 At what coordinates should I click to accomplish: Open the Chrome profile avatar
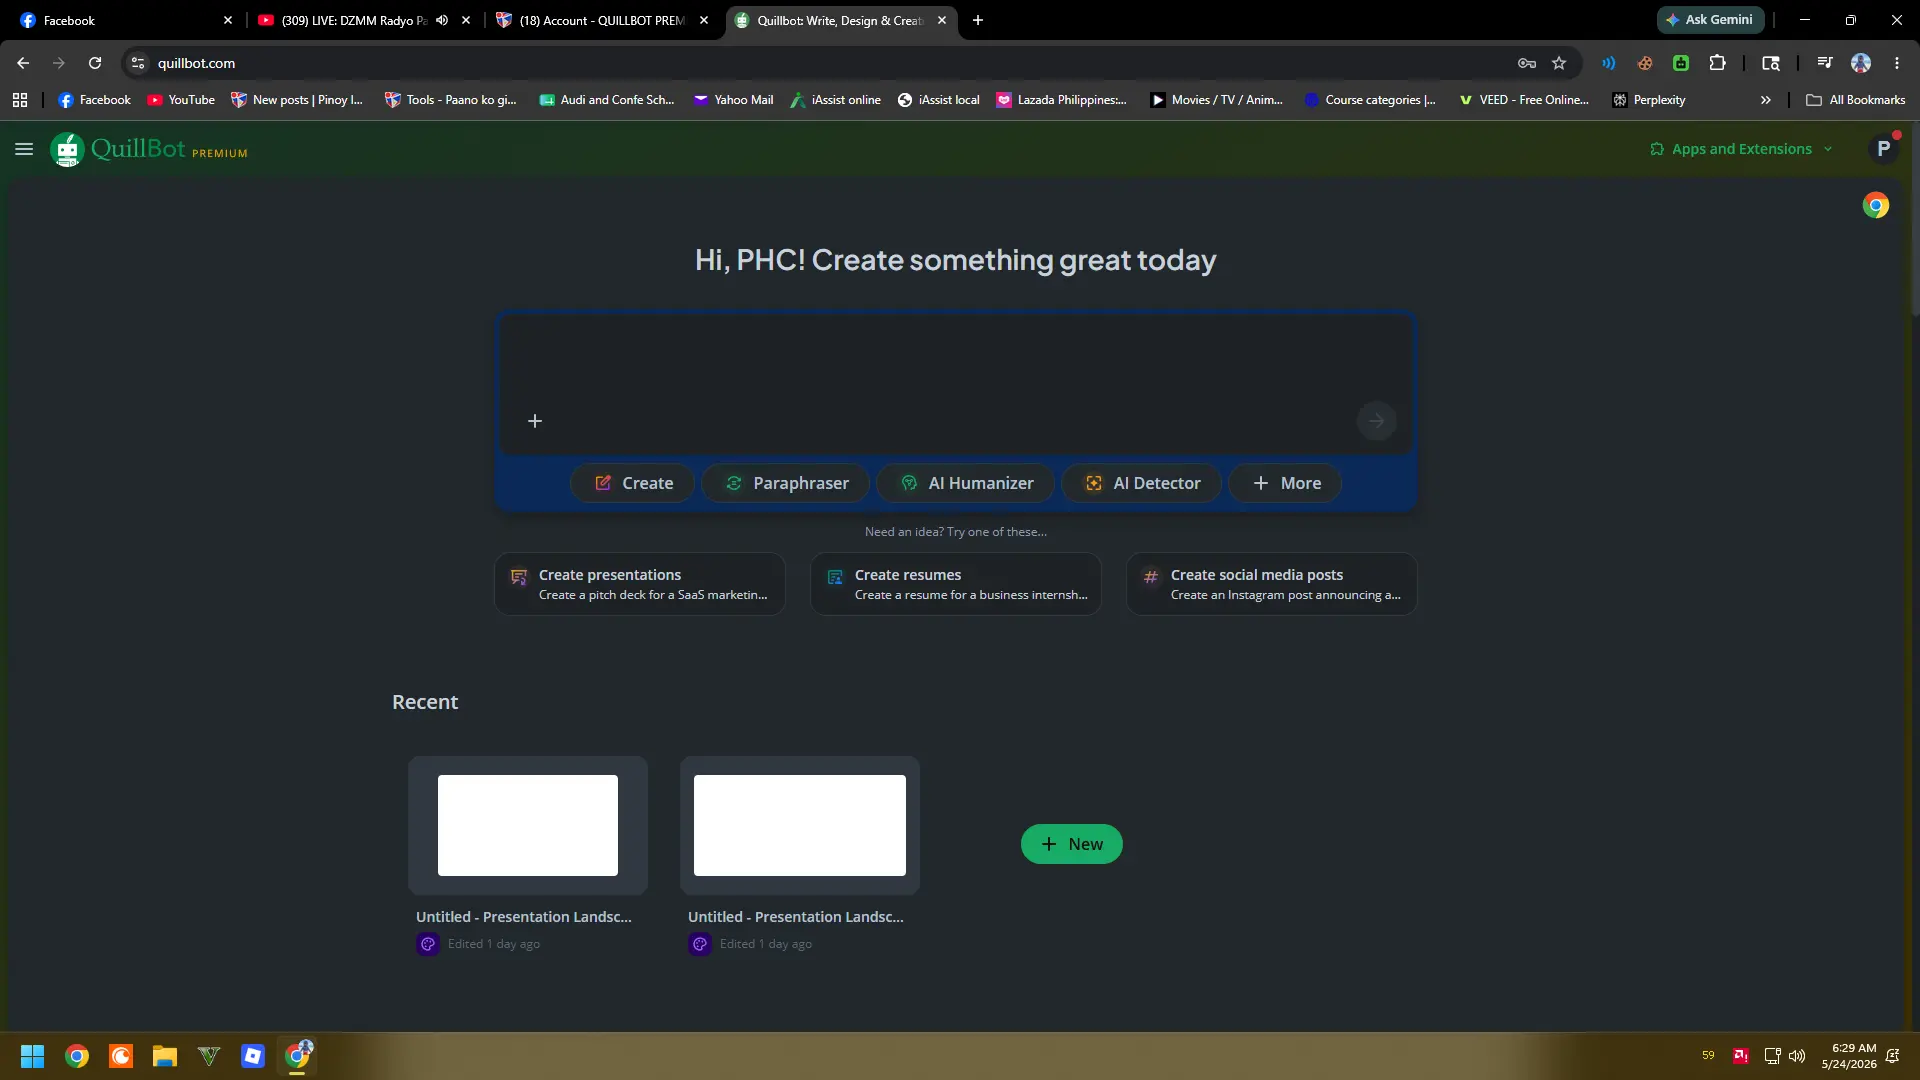pos(1861,63)
